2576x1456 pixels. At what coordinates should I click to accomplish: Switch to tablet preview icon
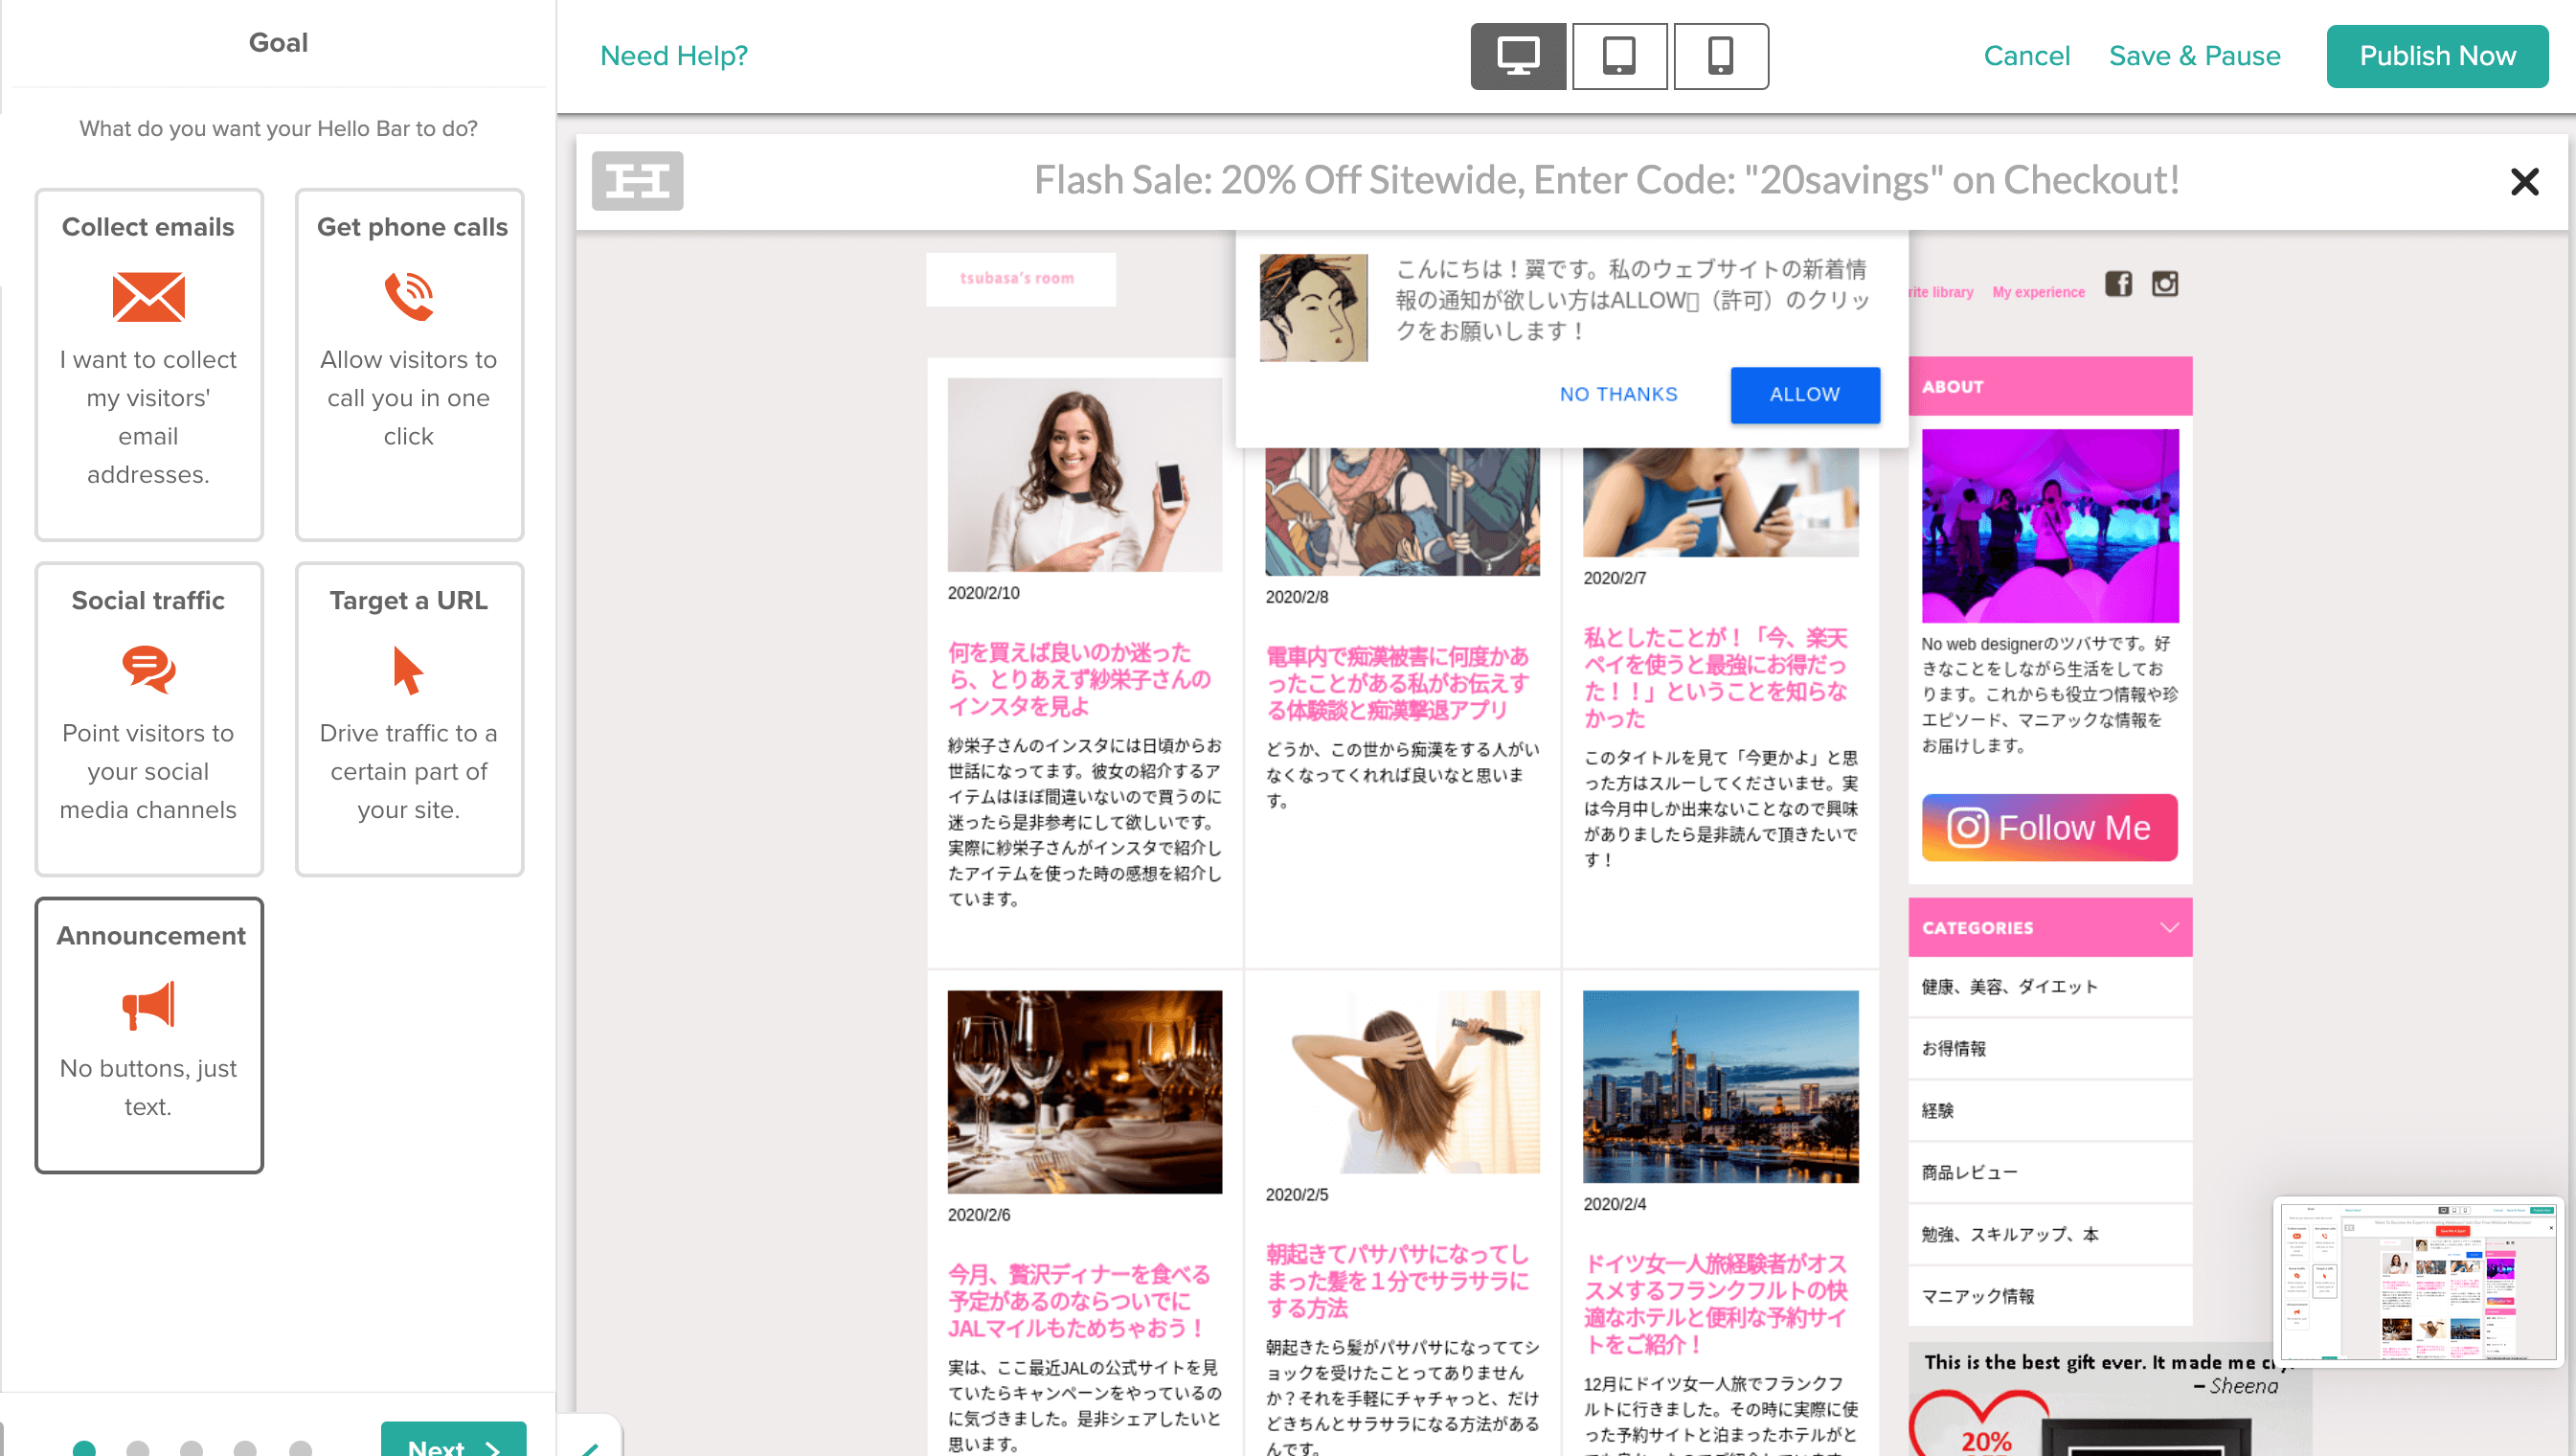pos(1619,56)
